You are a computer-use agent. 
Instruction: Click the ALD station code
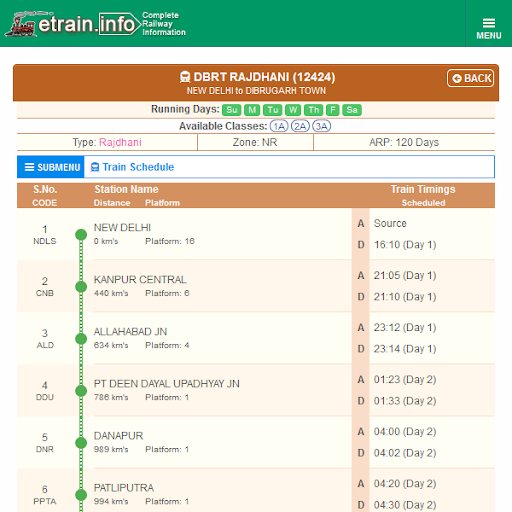[45, 345]
